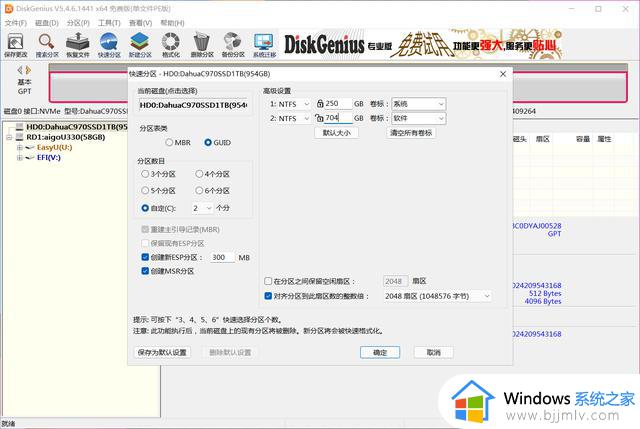Select HD0:DahuaC970SSD1TB in the disk tree
The width and height of the screenshot is (640, 429).
[x=77, y=127]
